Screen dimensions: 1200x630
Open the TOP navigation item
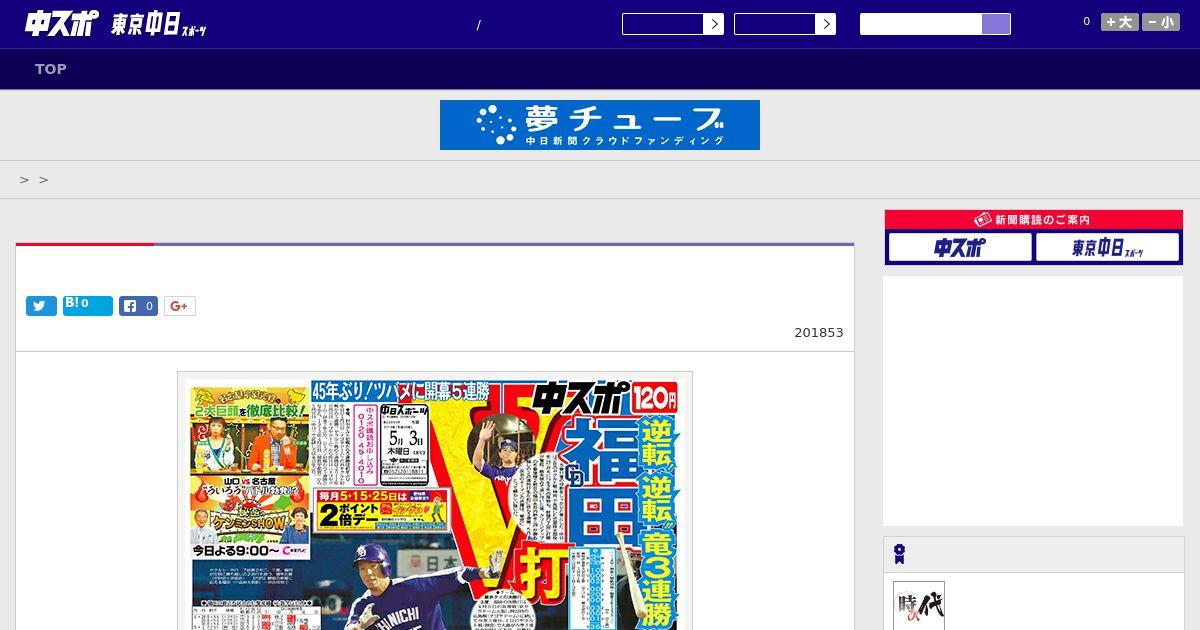[51, 69]
